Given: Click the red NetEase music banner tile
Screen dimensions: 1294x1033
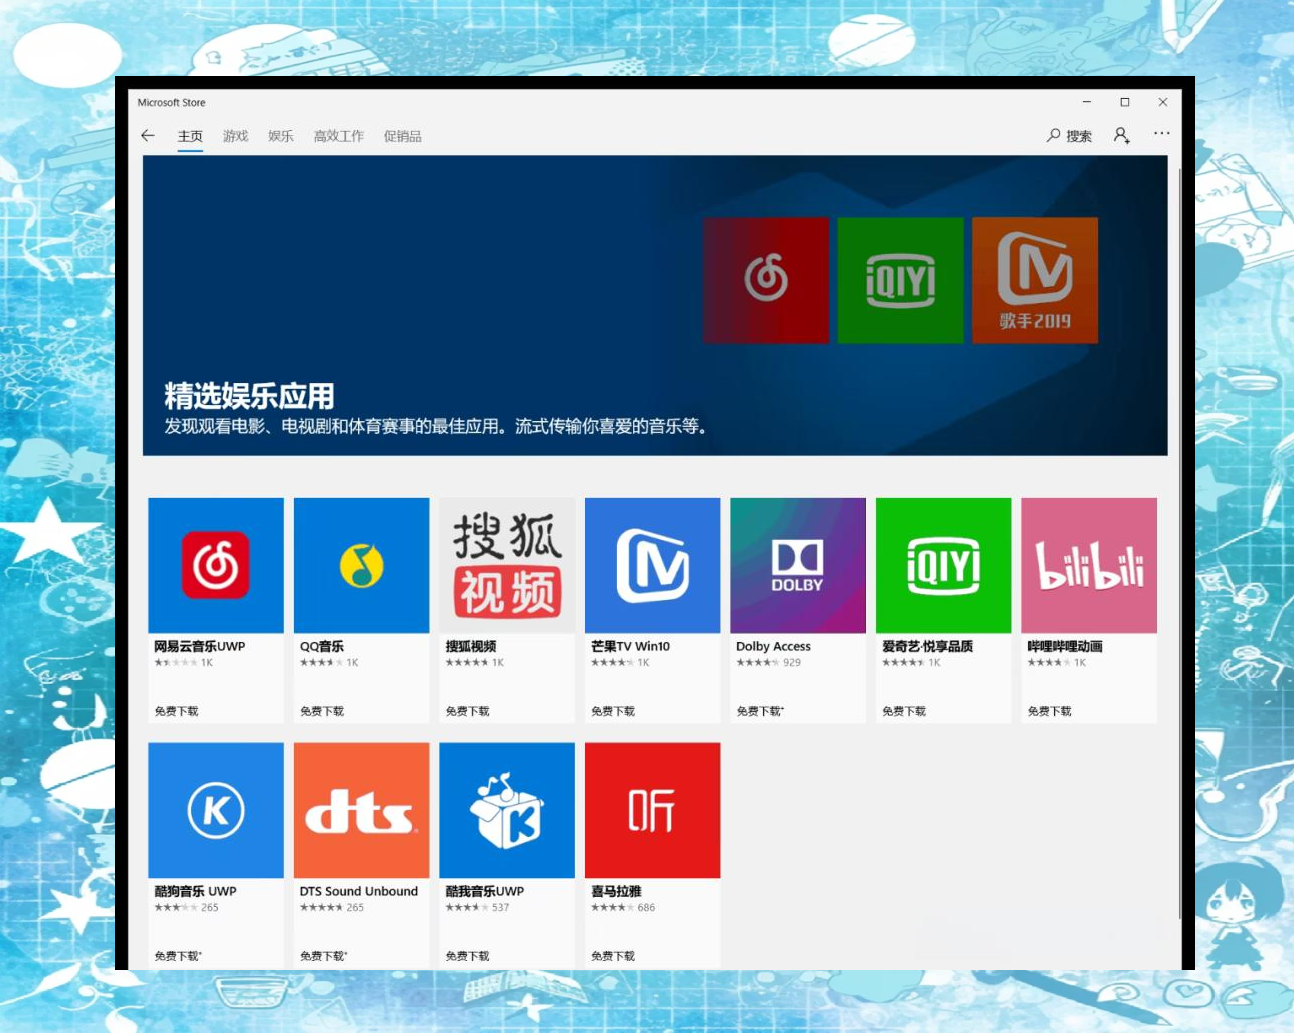Looking at the screenshot, I should 766,280.
